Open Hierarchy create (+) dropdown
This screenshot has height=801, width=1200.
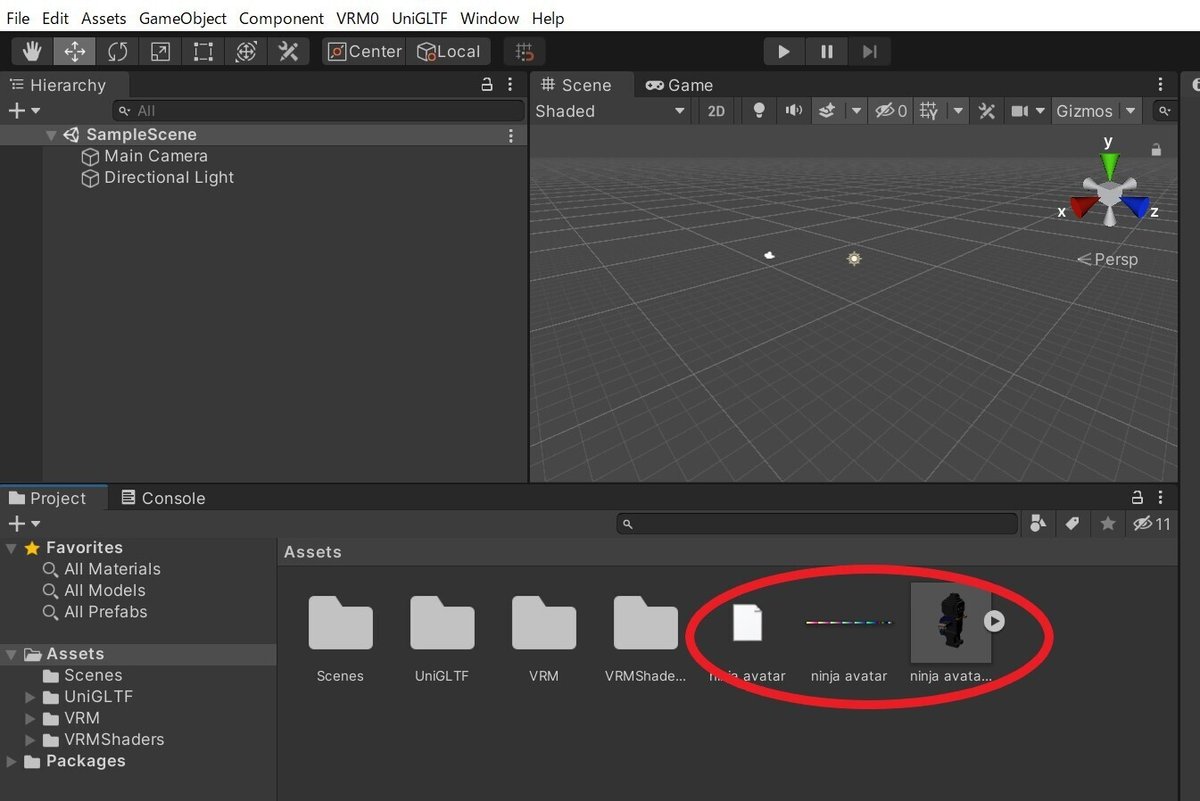point(24,111)
